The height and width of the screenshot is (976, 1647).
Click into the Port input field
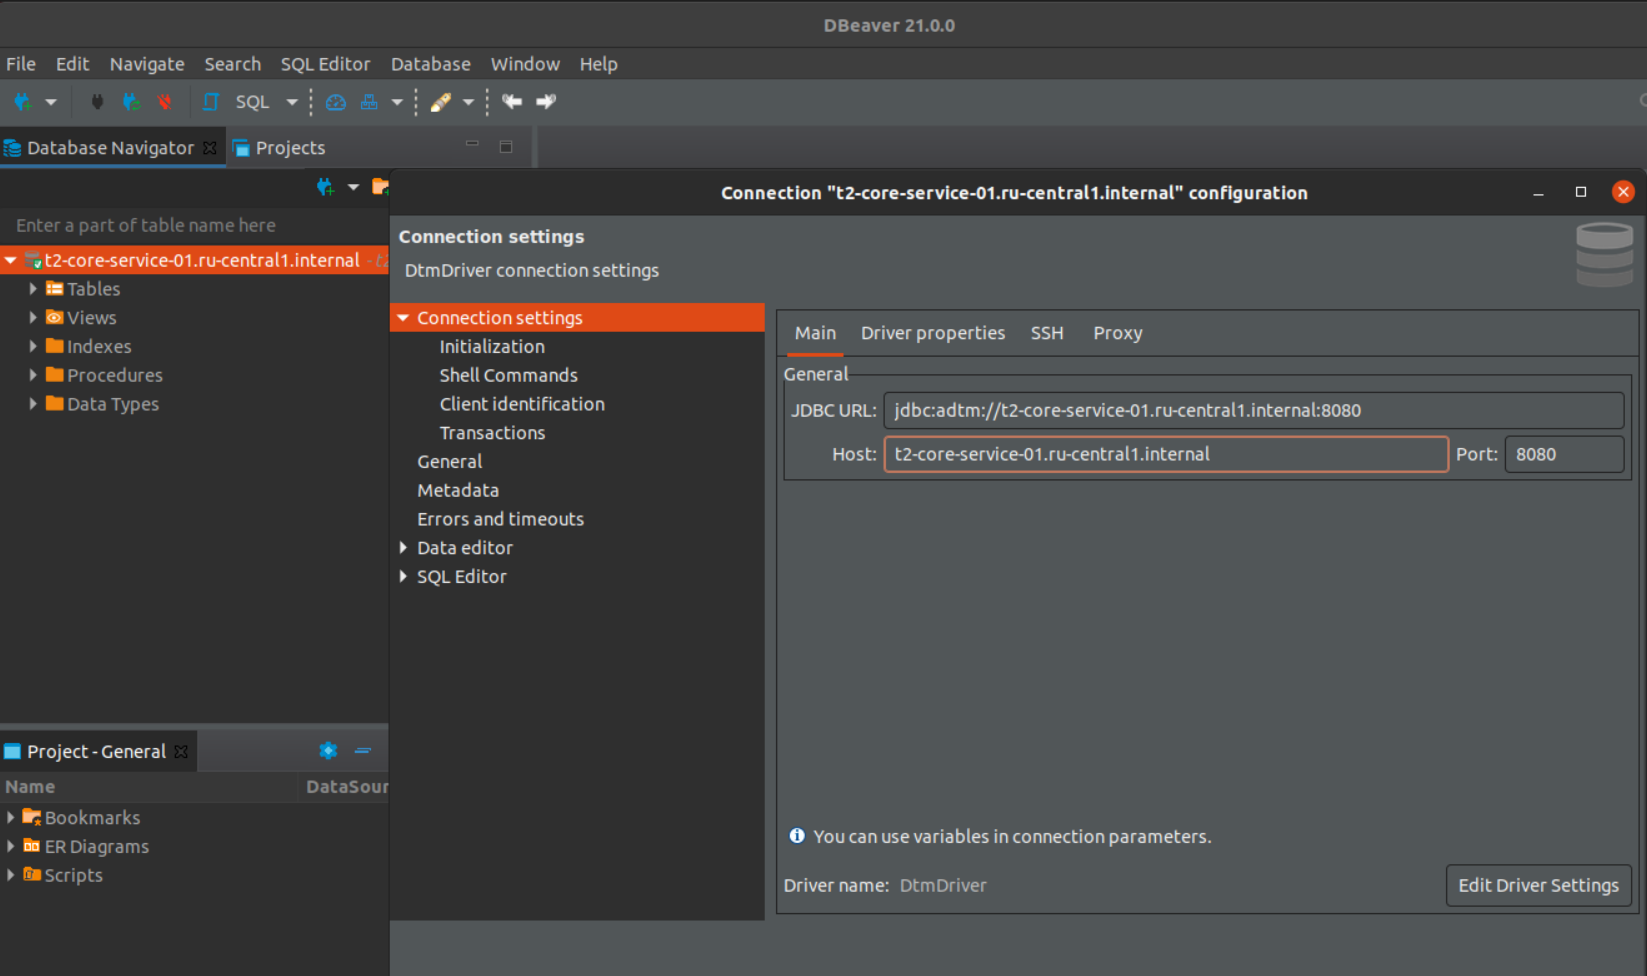1563,454
